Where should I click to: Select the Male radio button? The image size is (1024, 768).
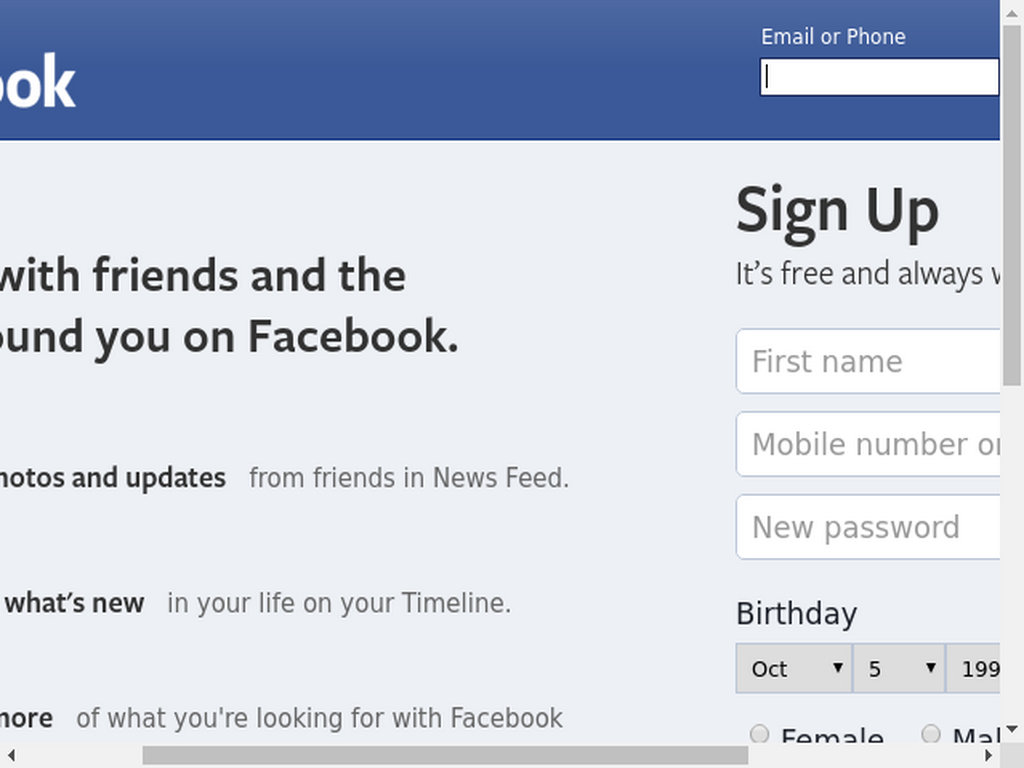pyautogui.click(x=931, y=733)
